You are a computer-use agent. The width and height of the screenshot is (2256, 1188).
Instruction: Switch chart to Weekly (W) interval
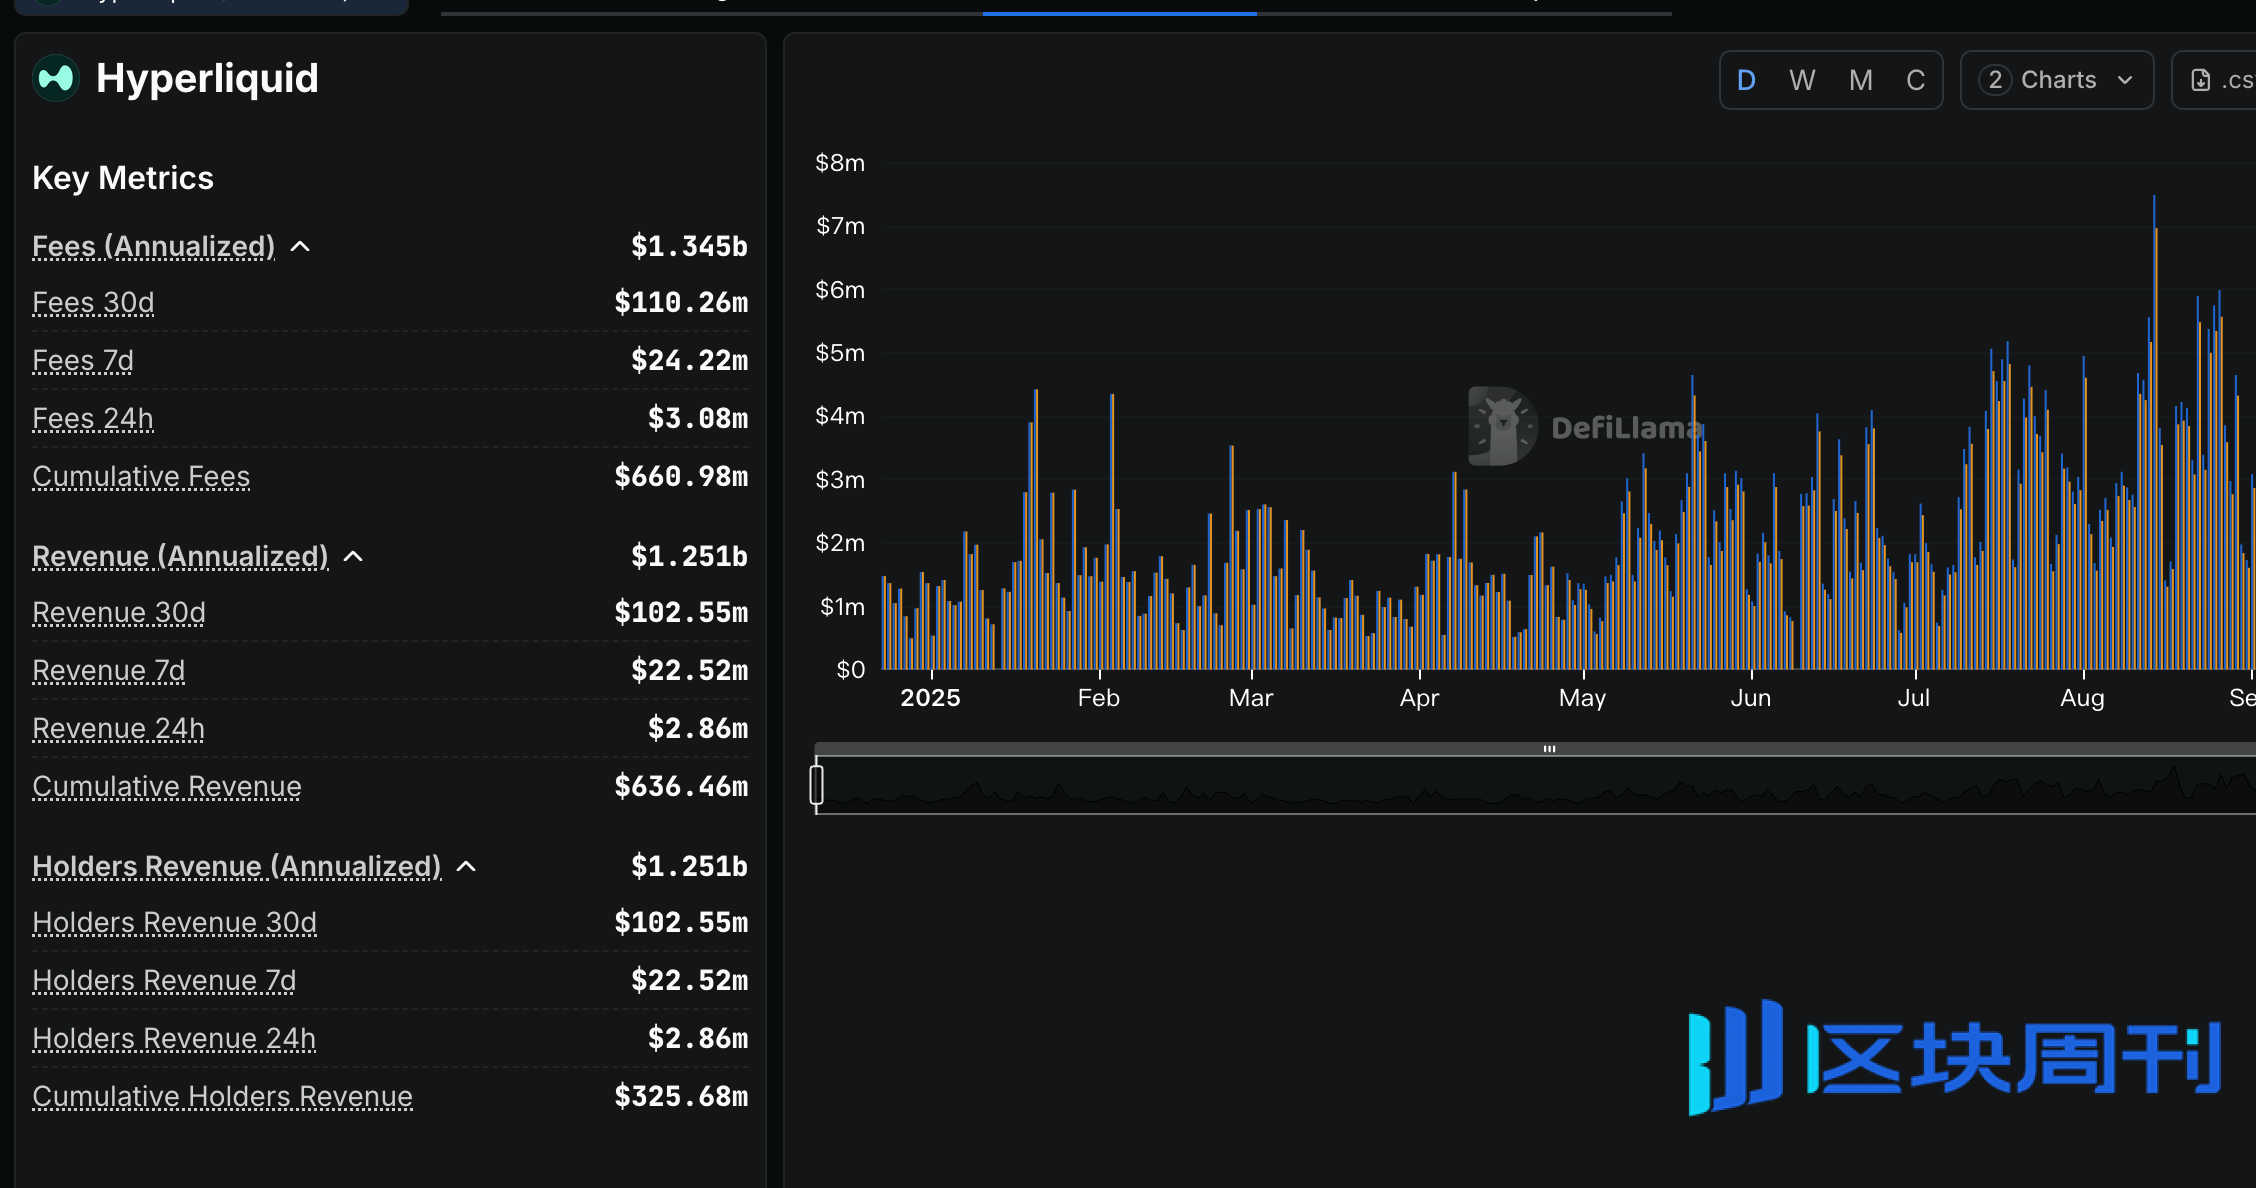1802,80
